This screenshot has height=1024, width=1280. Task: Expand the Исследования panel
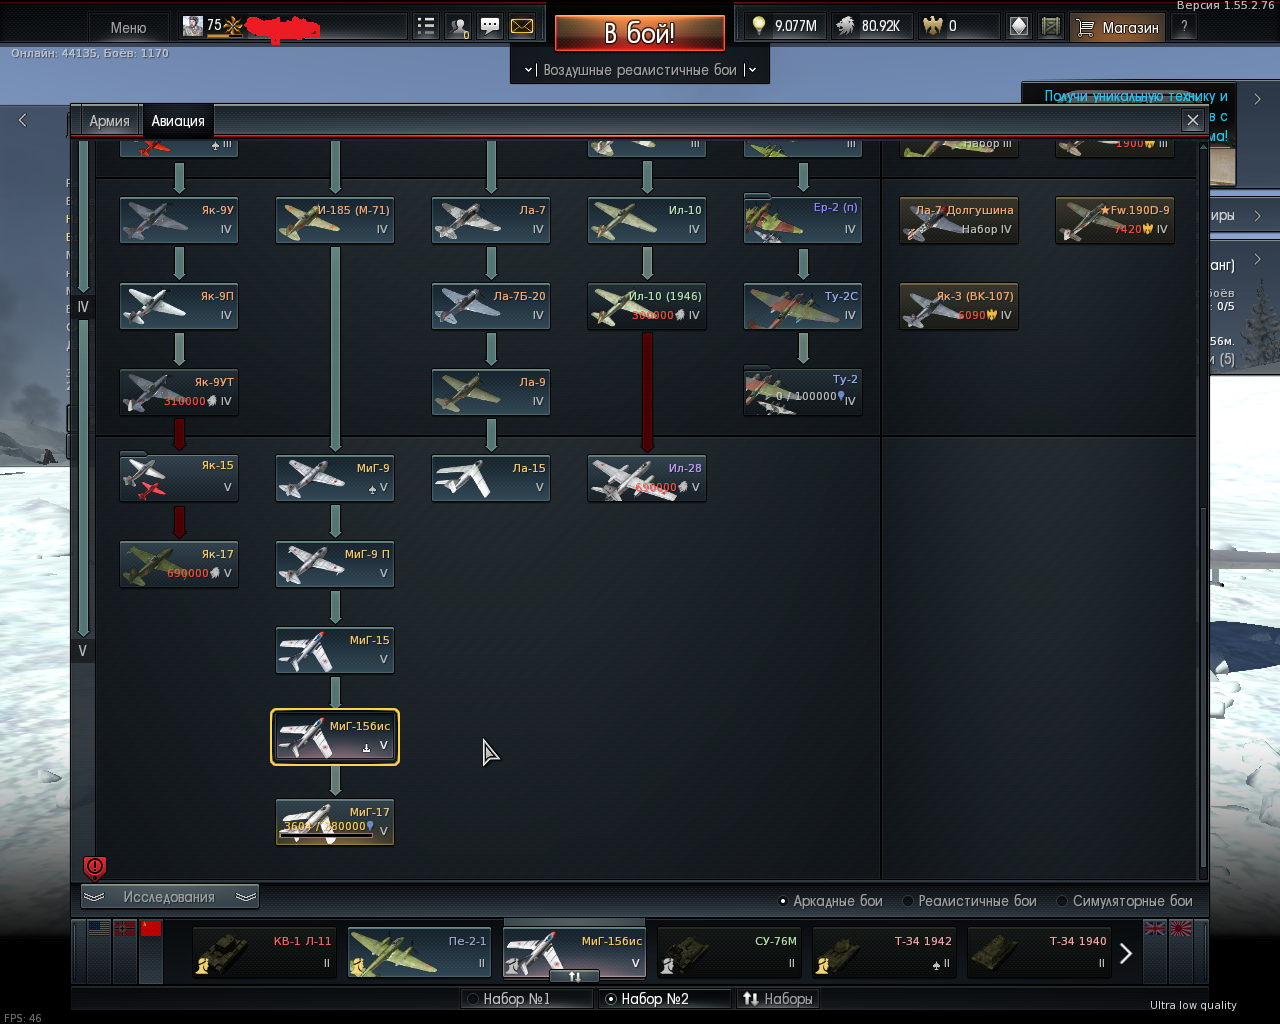click(x=169, y=897)
